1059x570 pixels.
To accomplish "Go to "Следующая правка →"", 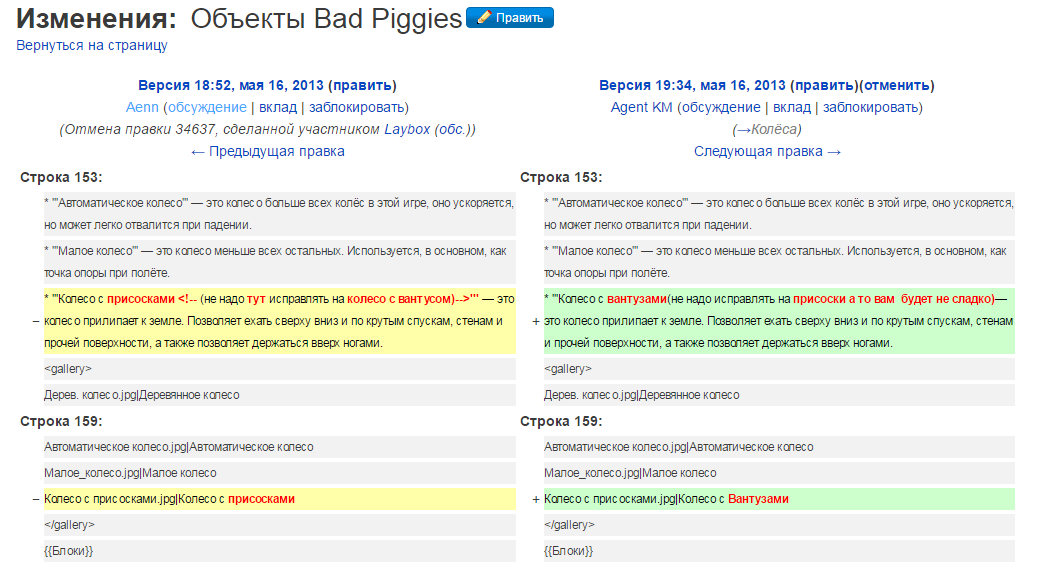I will 768,151.
